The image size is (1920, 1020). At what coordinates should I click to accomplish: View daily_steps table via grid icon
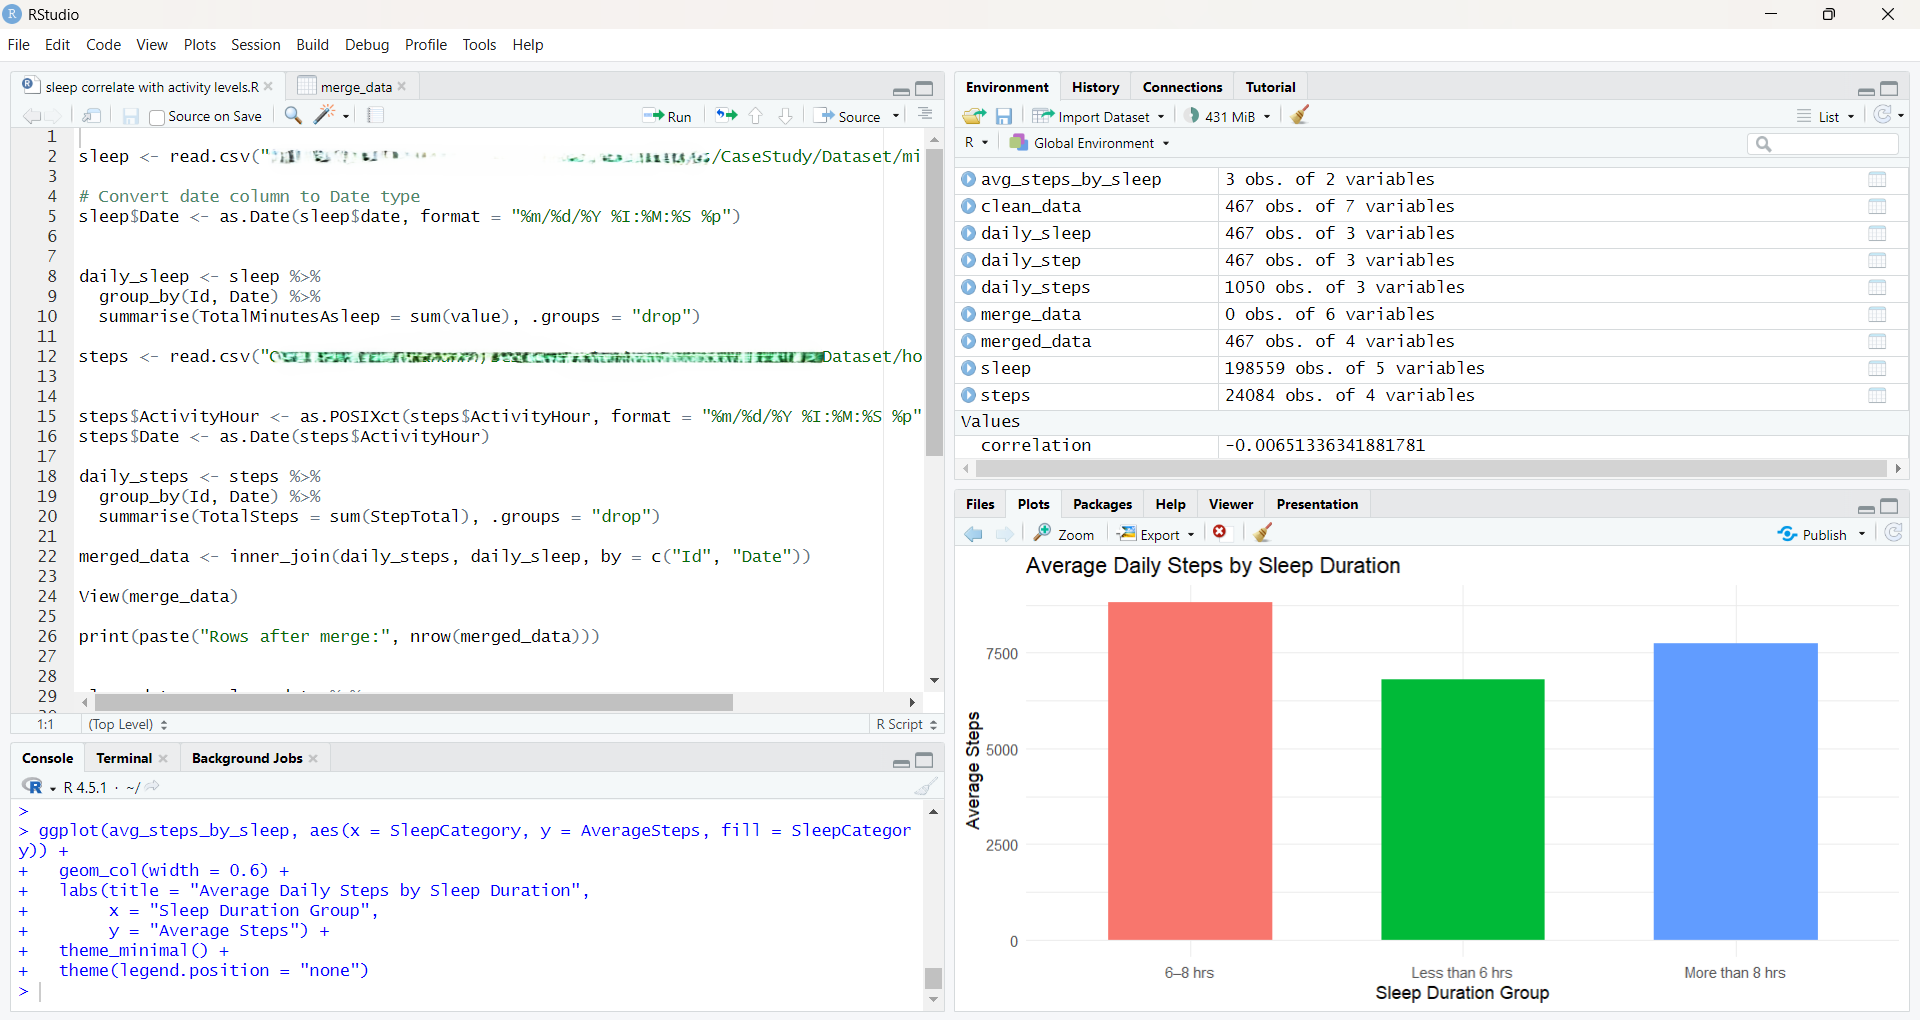(x=1877, y=288)
